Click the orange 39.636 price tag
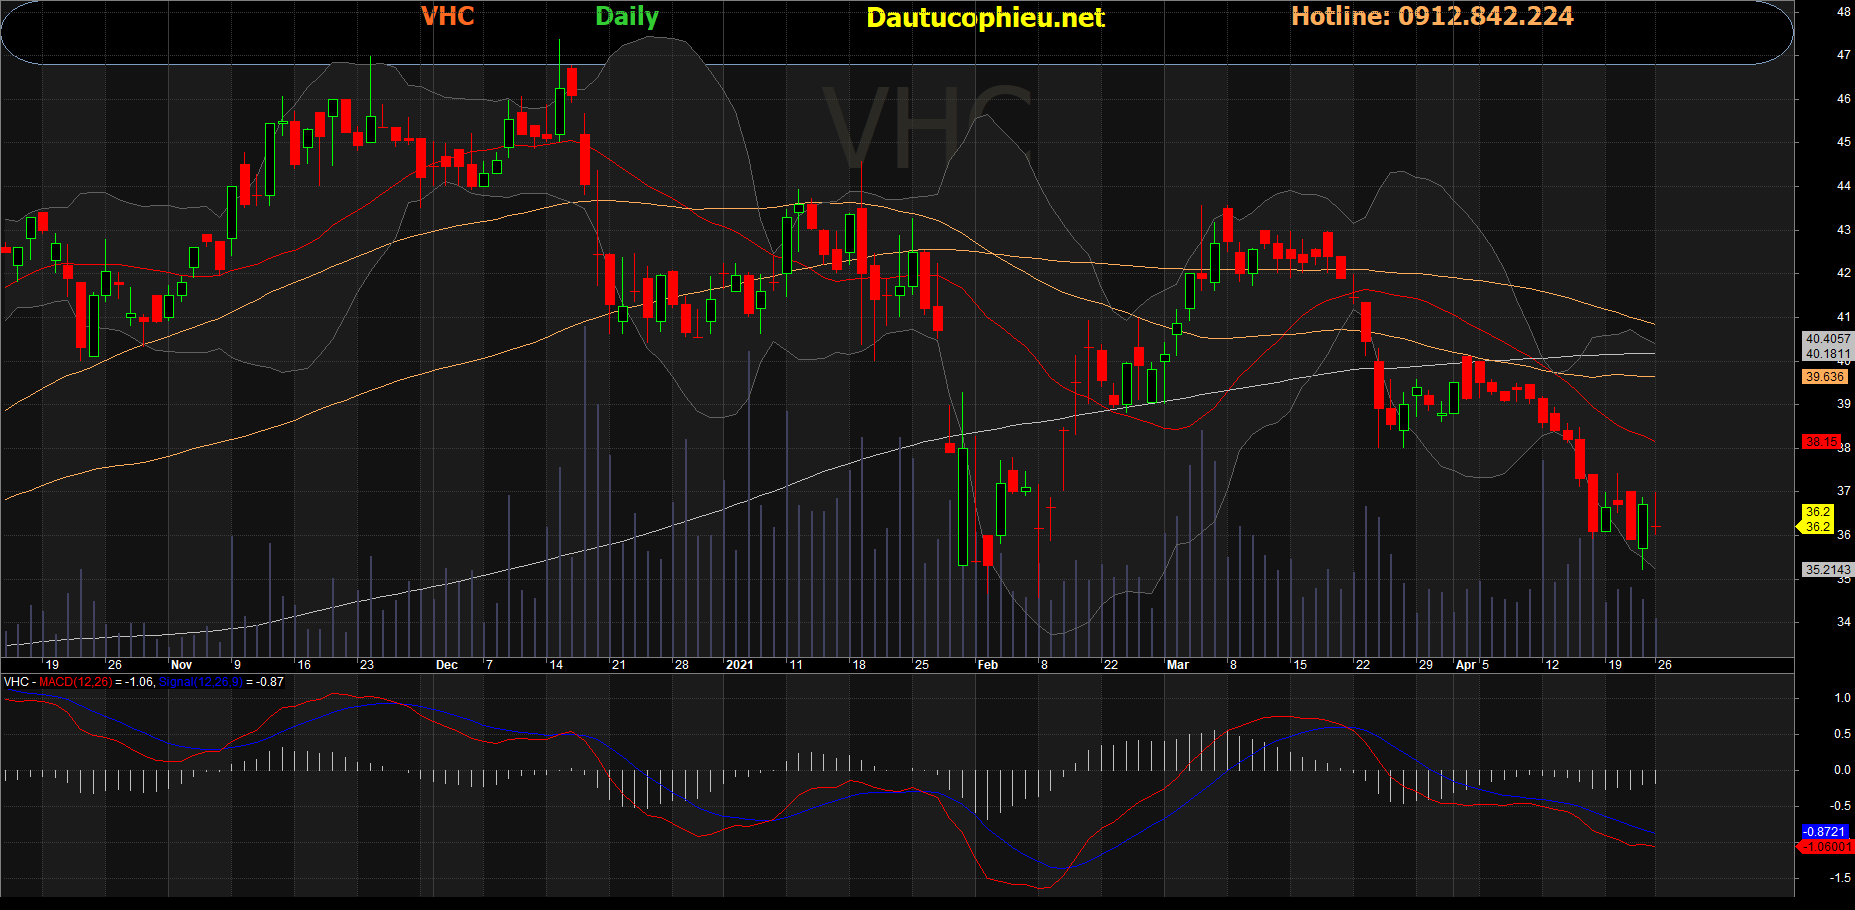 (1824, 377)
